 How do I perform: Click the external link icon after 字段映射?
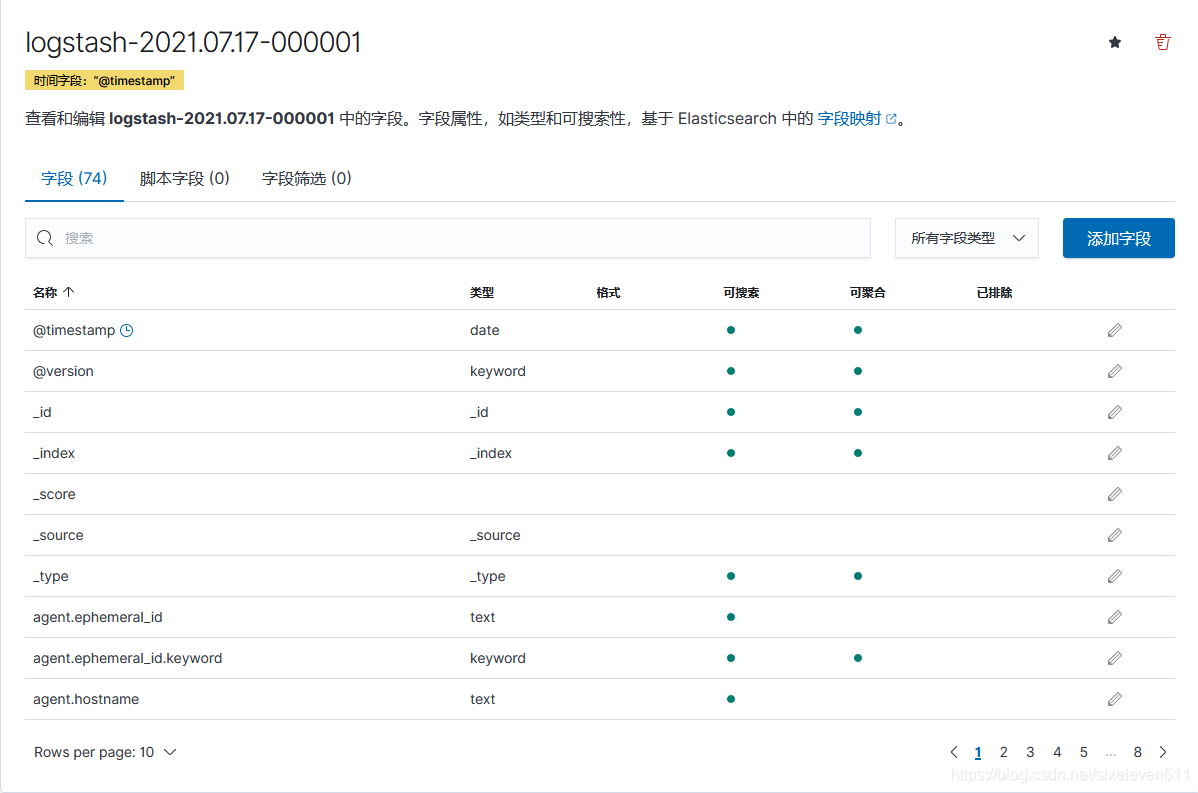click(893, 117)
